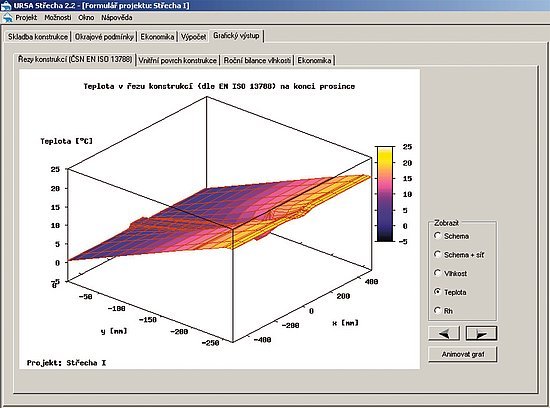
Task: Open Vnitřní povrch konstrukce sub-tab
Action: click(x=177, y=60)
